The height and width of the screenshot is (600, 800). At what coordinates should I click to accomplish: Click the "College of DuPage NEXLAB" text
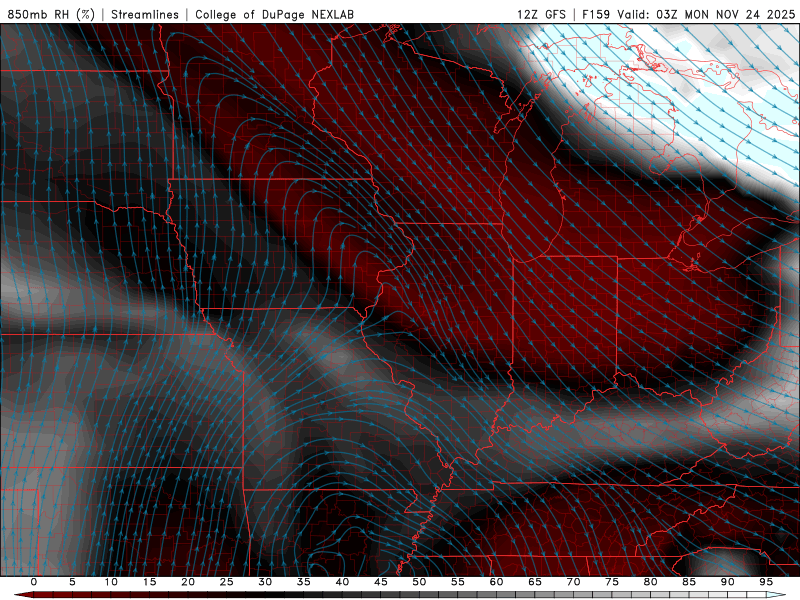tap(274, 14)
